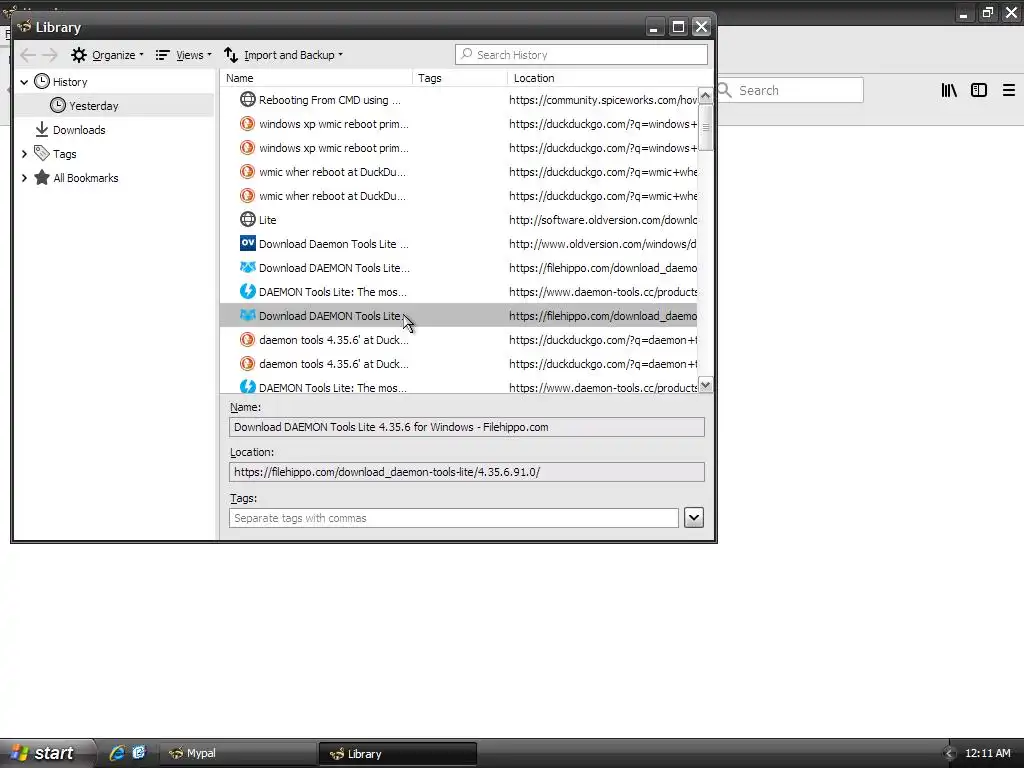This screenshot has height=768, width=1024.
Task: Click the All Bookmarks star icon
Action: point(42,178)
